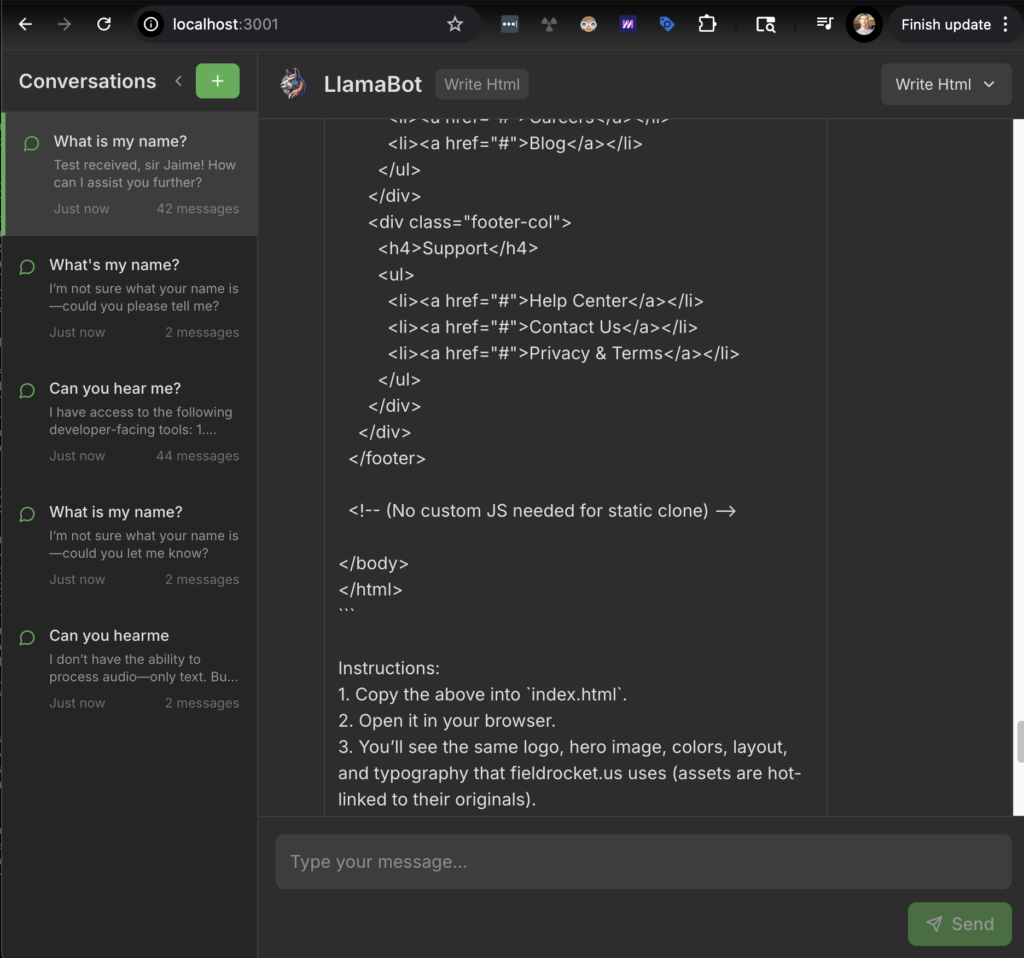Click the Finish update button
Screen dimensions: 1024x958
point(946,24)
